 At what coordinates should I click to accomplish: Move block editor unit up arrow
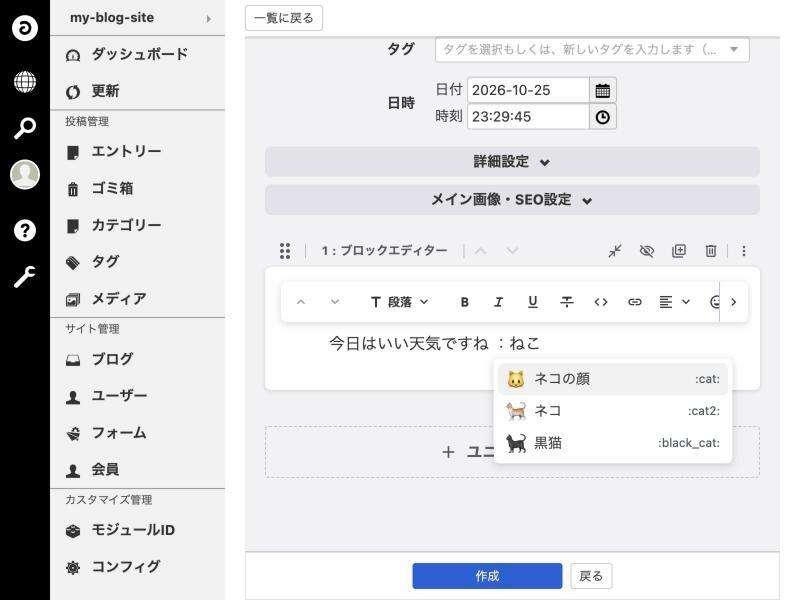point(481,251)
